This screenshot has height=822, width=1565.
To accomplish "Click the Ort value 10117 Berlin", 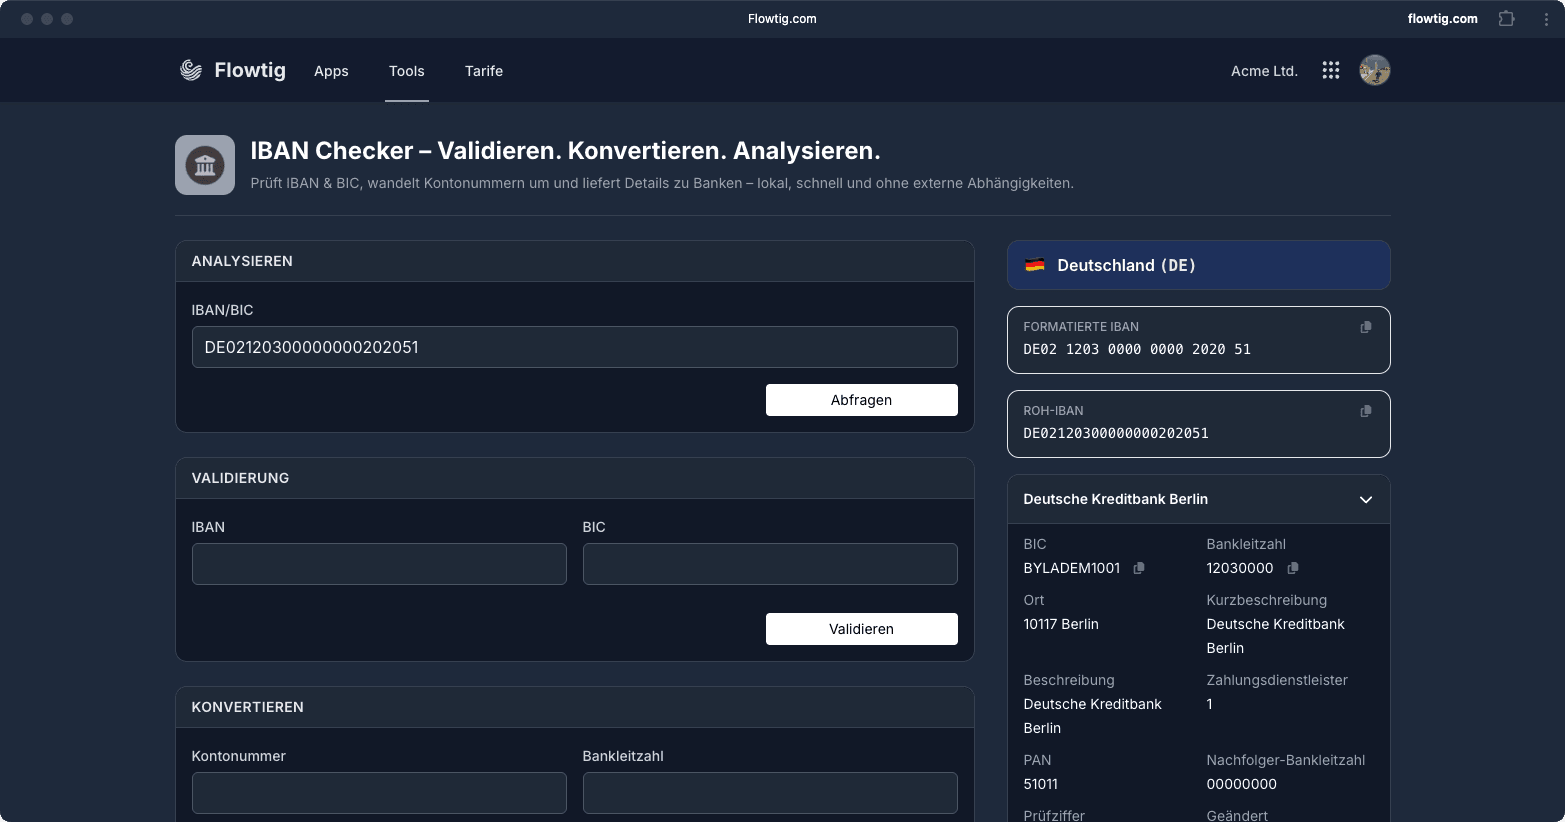I will click(x=1061, y=624).
